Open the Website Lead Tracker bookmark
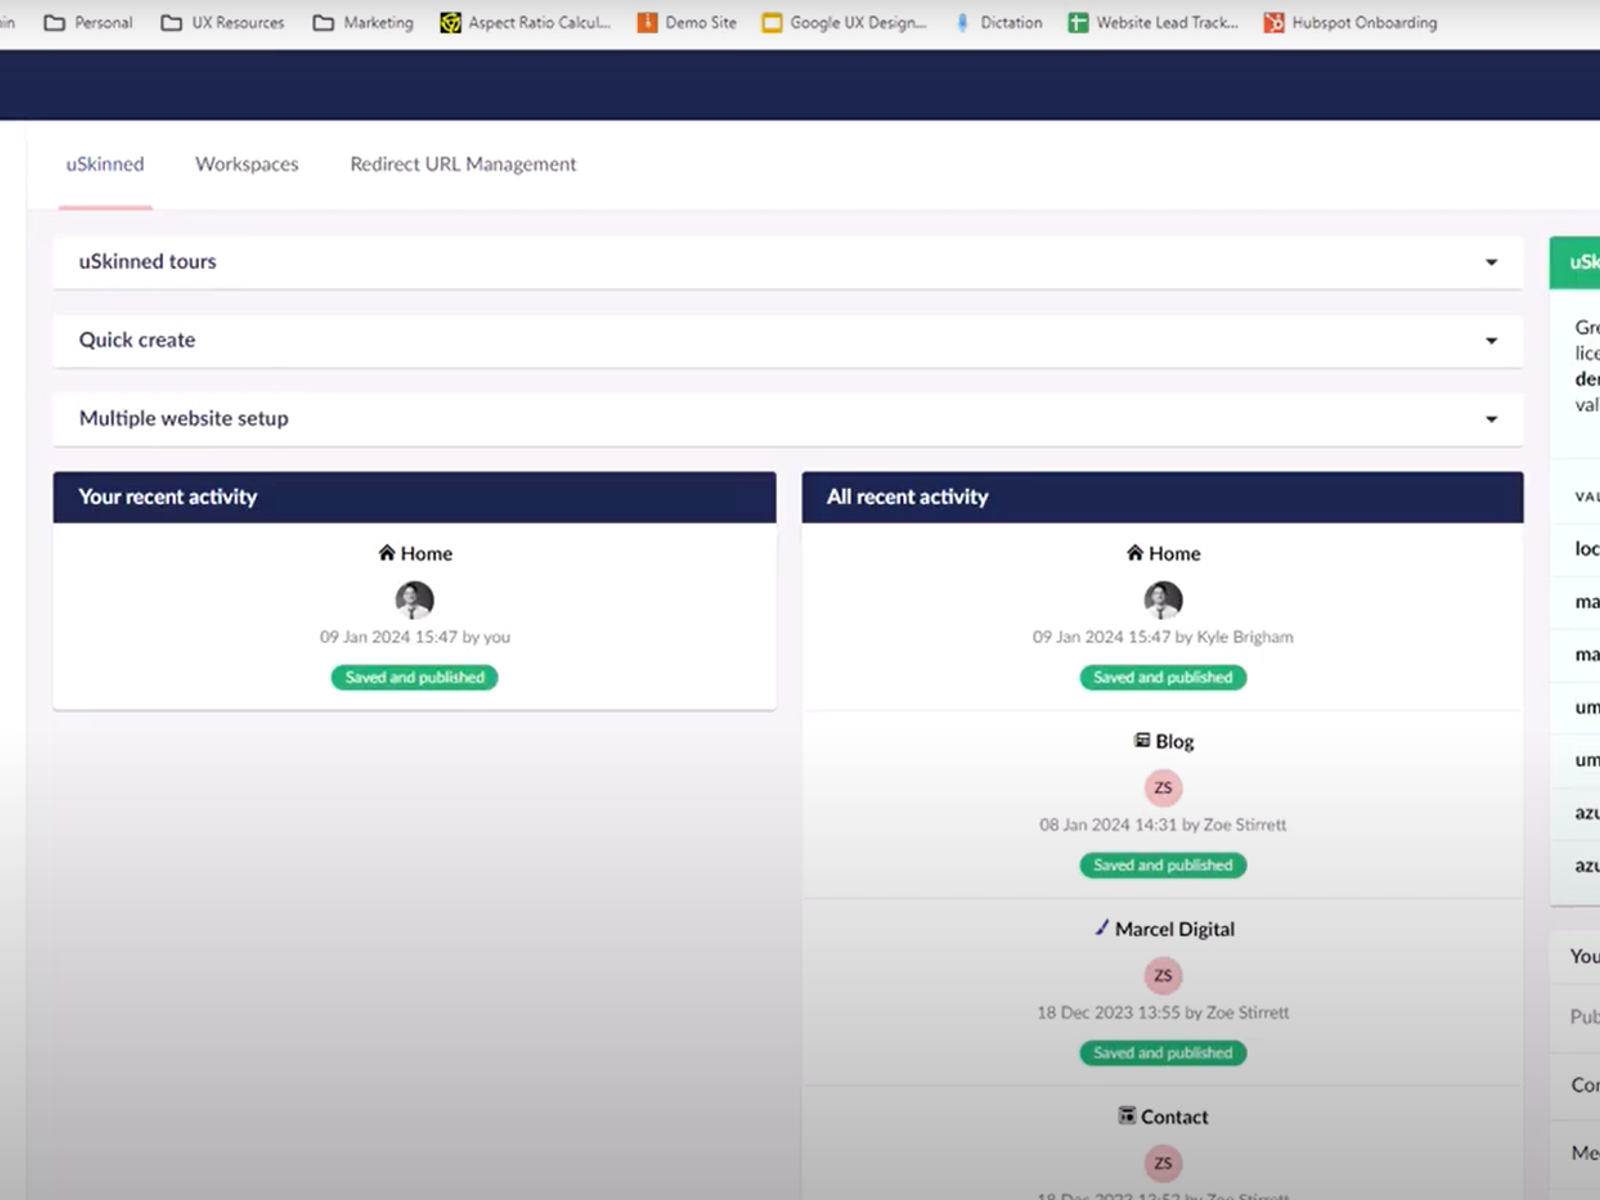The height and width of the screenshot is (1200, 1600). (1153, 22)
